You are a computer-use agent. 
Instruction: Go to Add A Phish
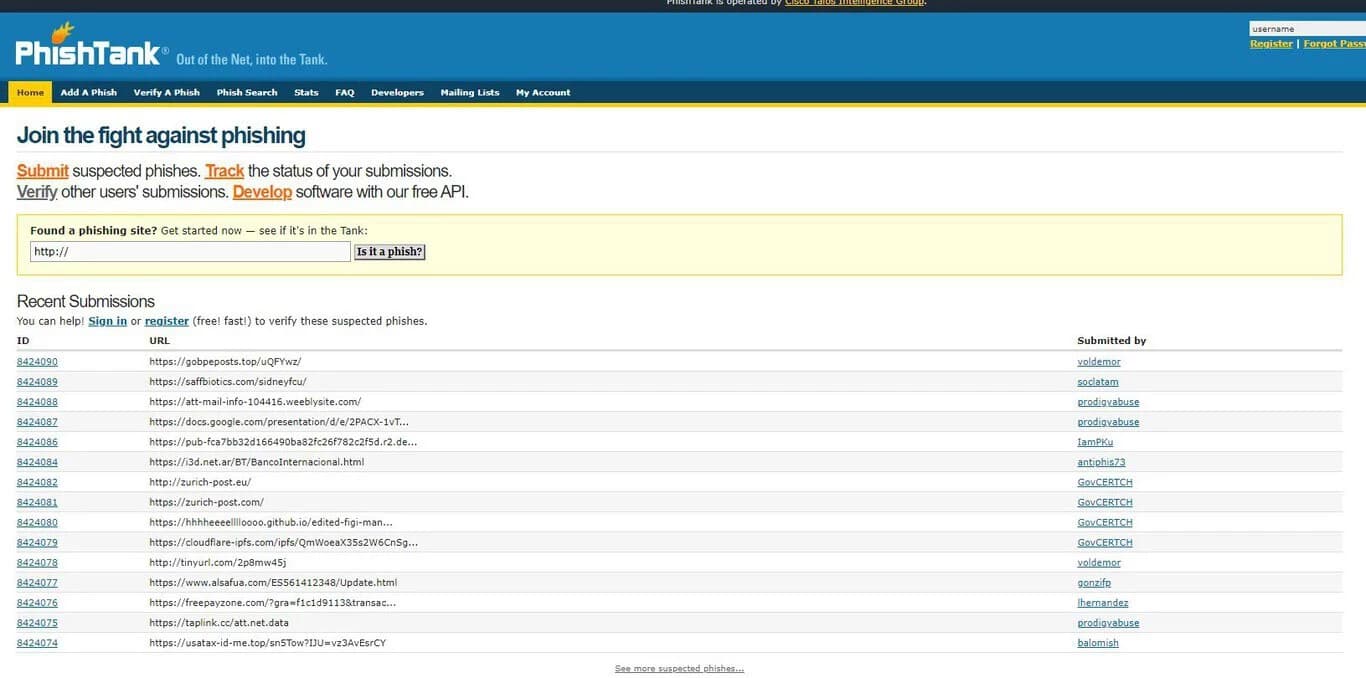[89, 92]
